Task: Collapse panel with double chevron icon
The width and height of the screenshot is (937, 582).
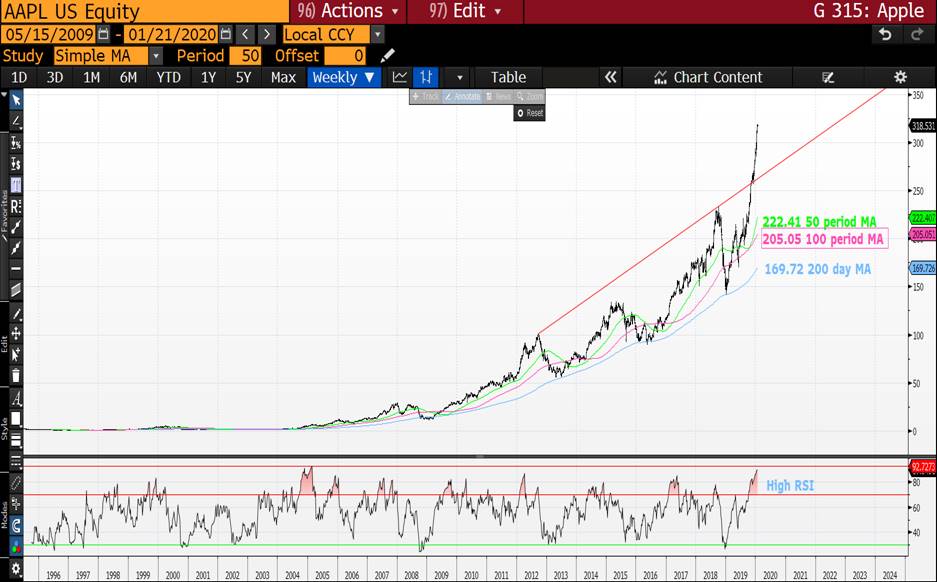Action: click(x=610, y=77)
